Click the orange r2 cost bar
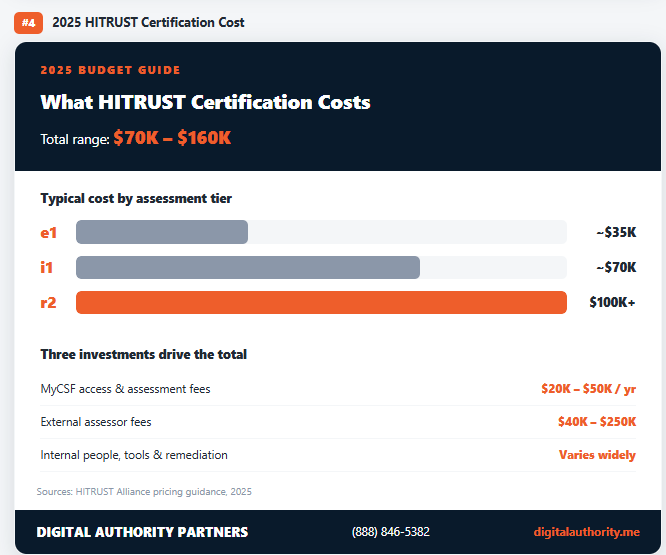Image resolution: width=666 pixels, height=555 pixels. click(321, 302)
